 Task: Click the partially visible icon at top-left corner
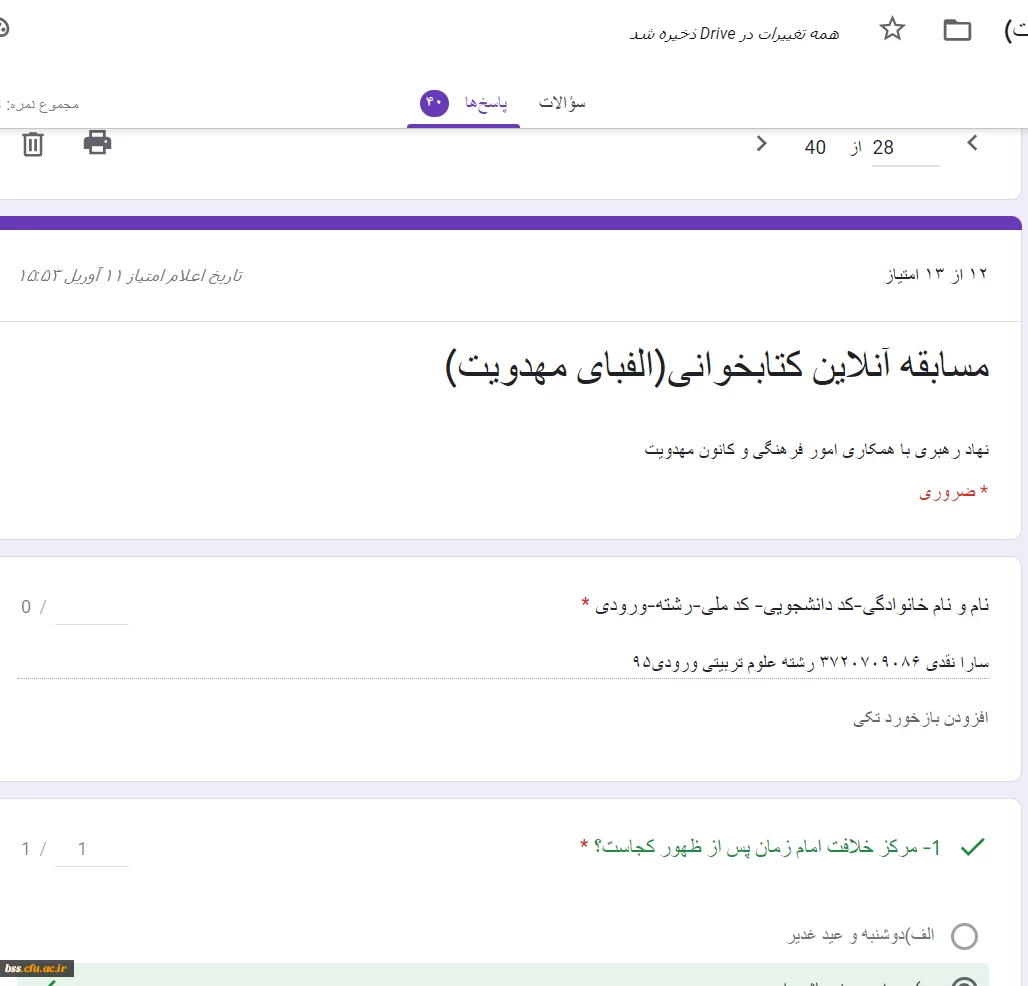click(3, 29)
